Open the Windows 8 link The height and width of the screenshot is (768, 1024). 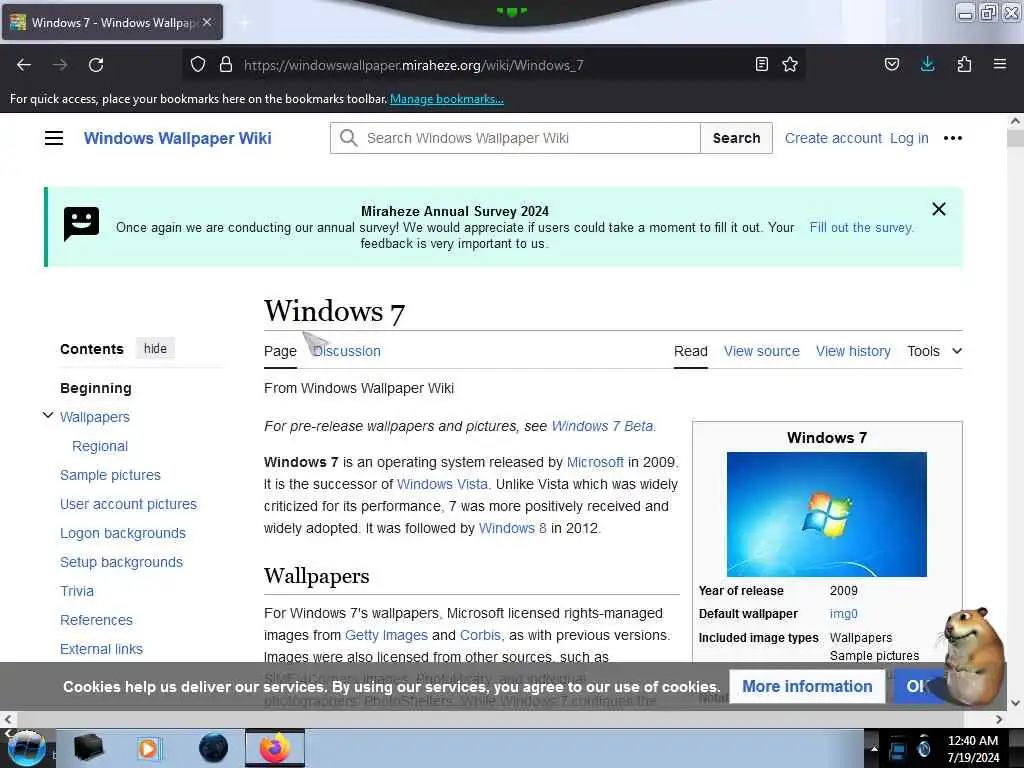coord(513,528)
